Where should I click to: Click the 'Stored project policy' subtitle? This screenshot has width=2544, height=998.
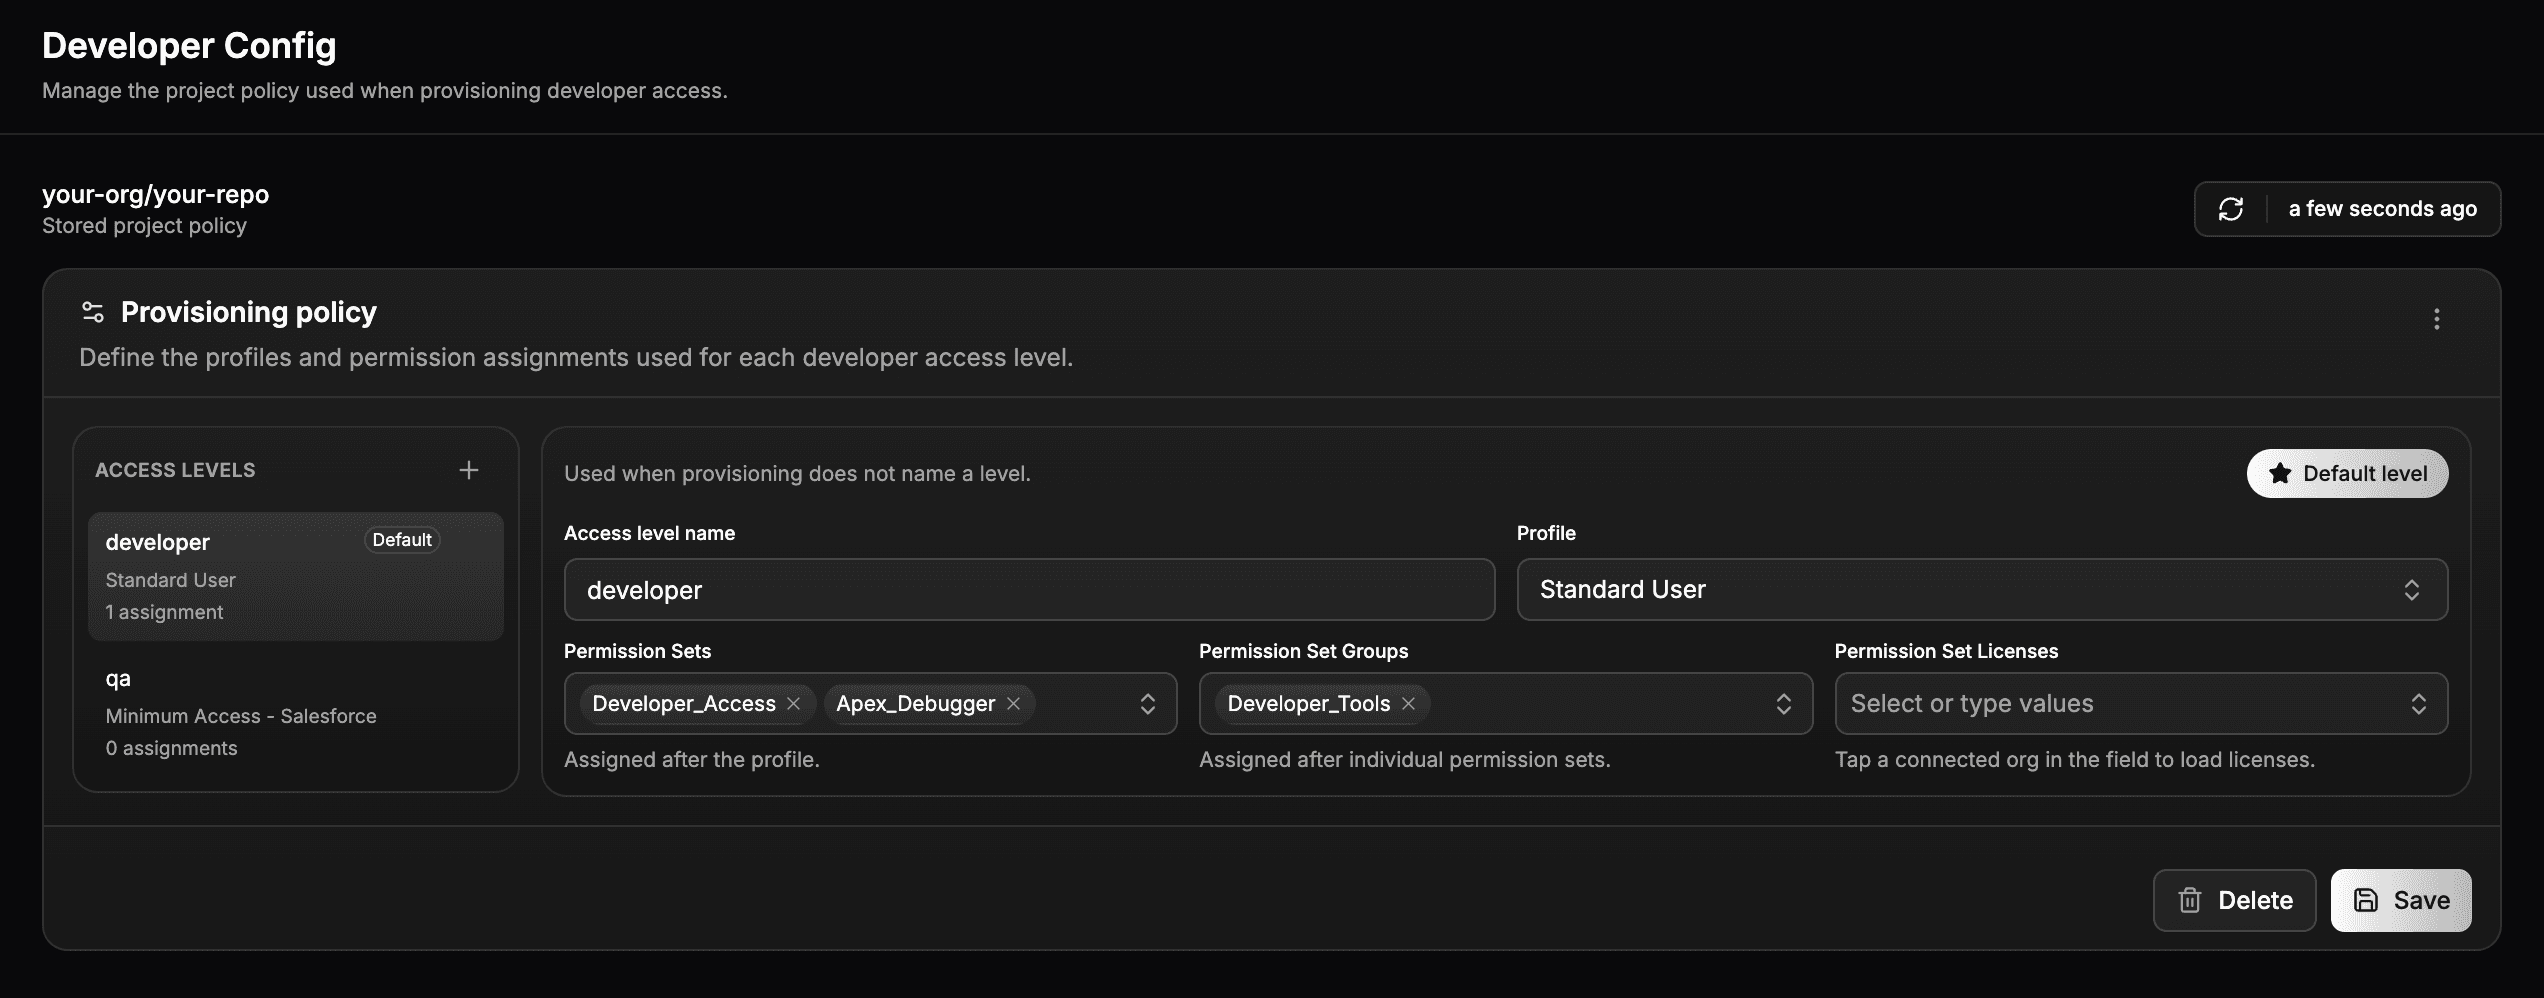click(144, 226)
